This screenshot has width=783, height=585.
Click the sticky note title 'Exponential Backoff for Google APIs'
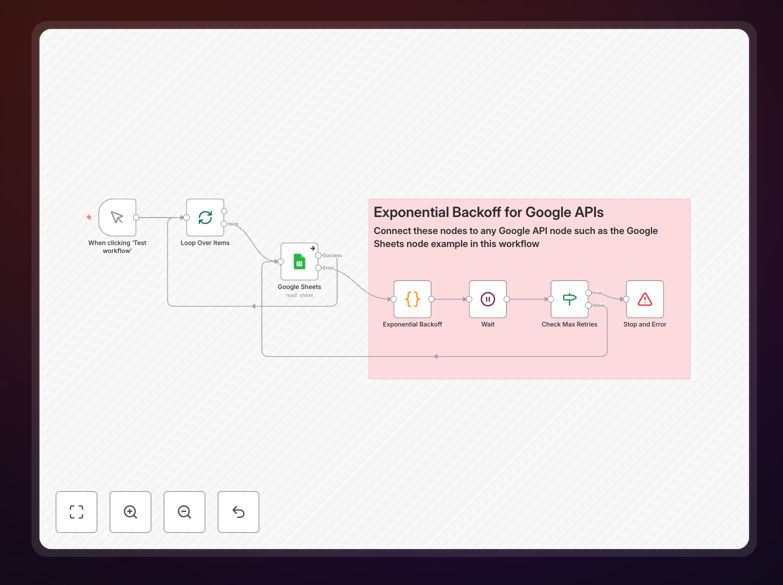point(488,212)
